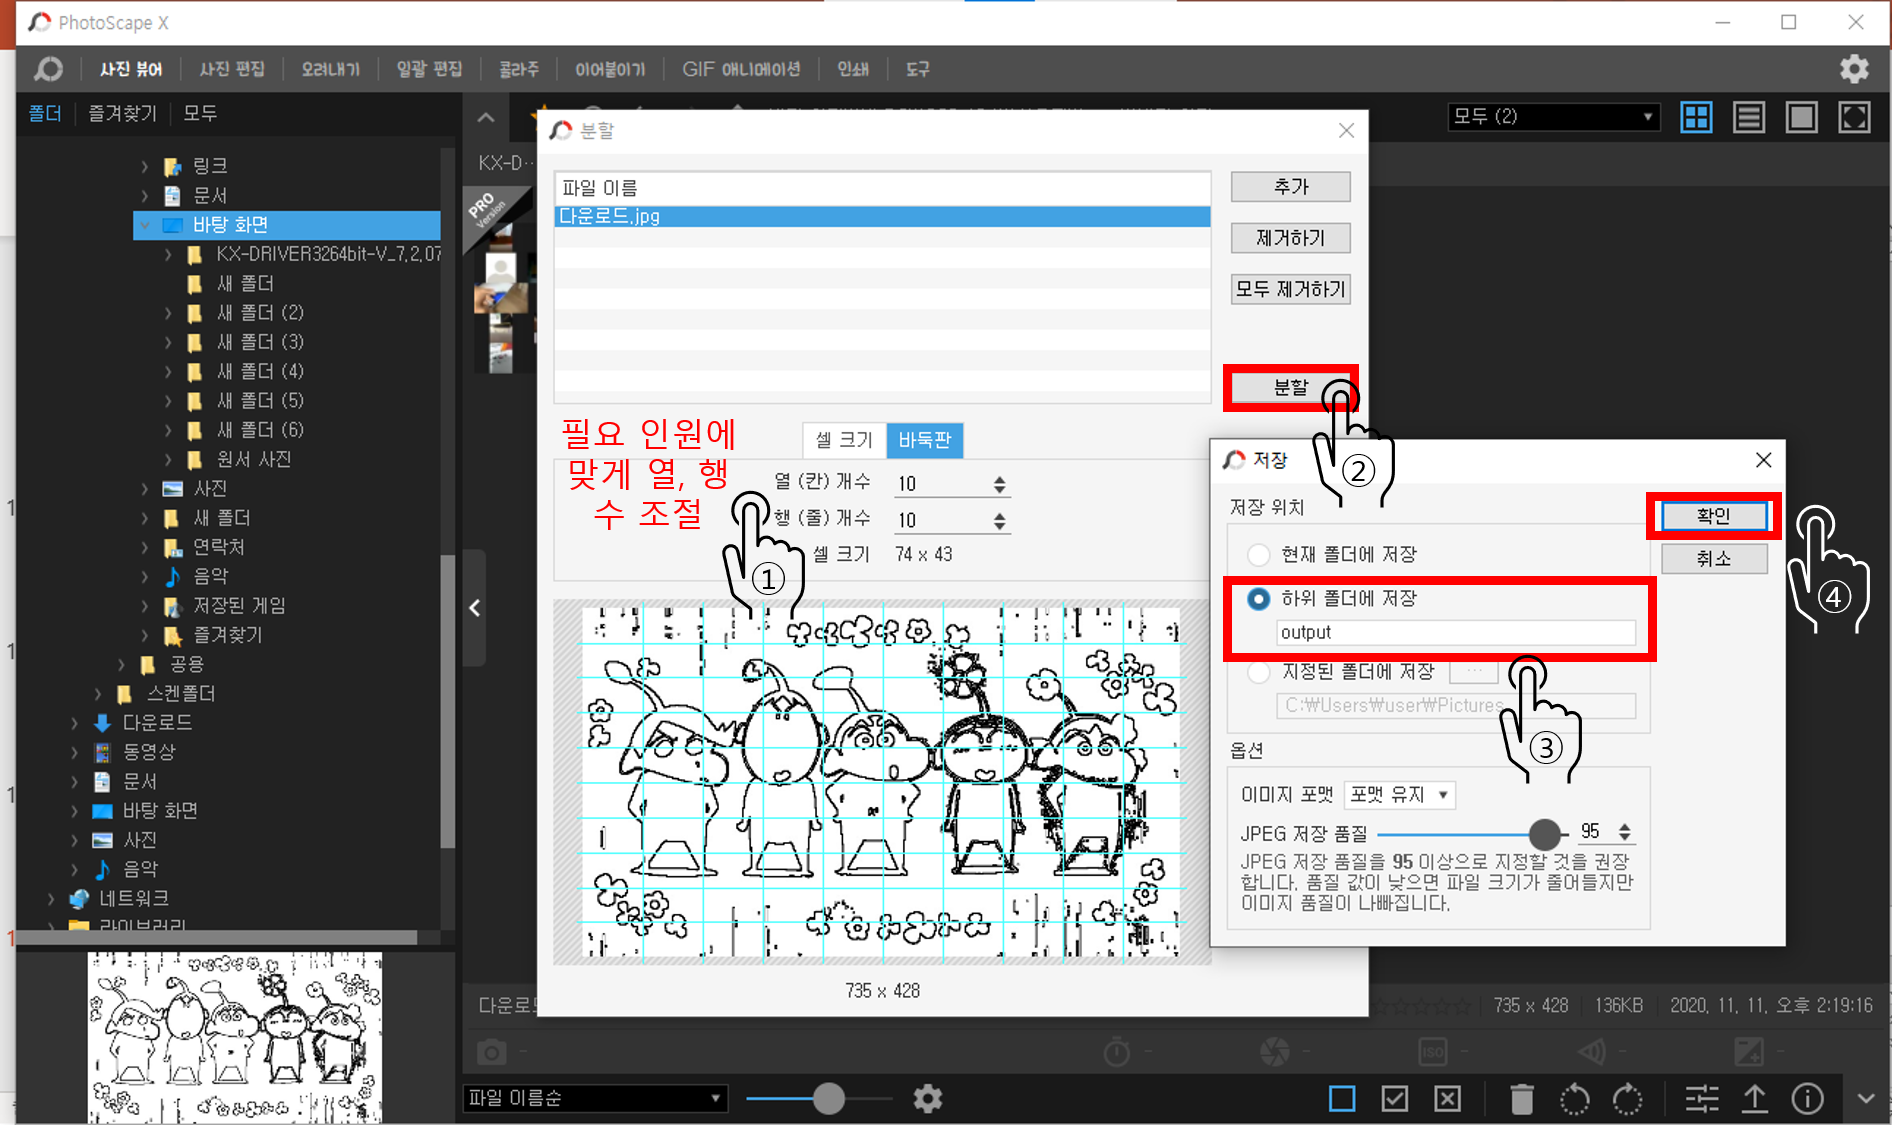
Task: Expand bottom bar chevron at far right
Action: pyautogui.click(x=1865, y=1098)
